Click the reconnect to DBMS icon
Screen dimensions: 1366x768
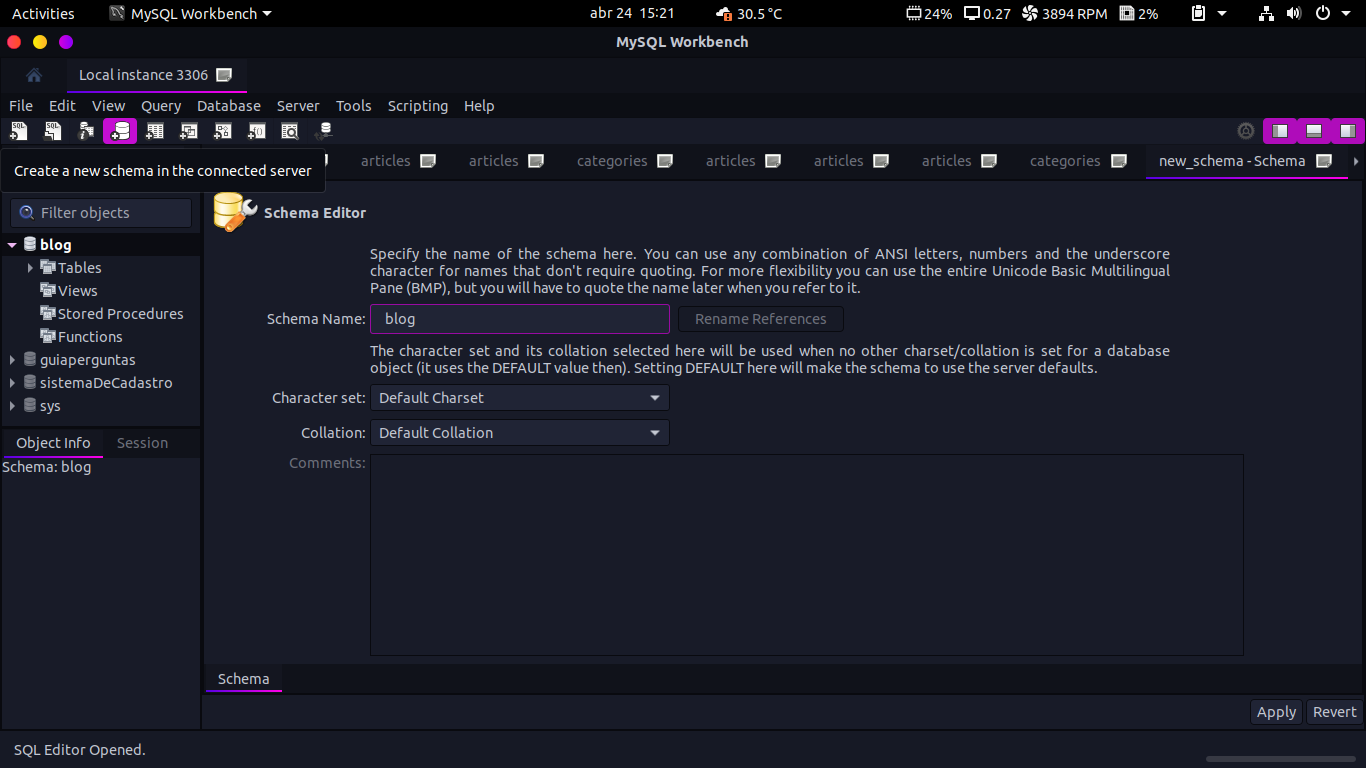pos(323,131)
